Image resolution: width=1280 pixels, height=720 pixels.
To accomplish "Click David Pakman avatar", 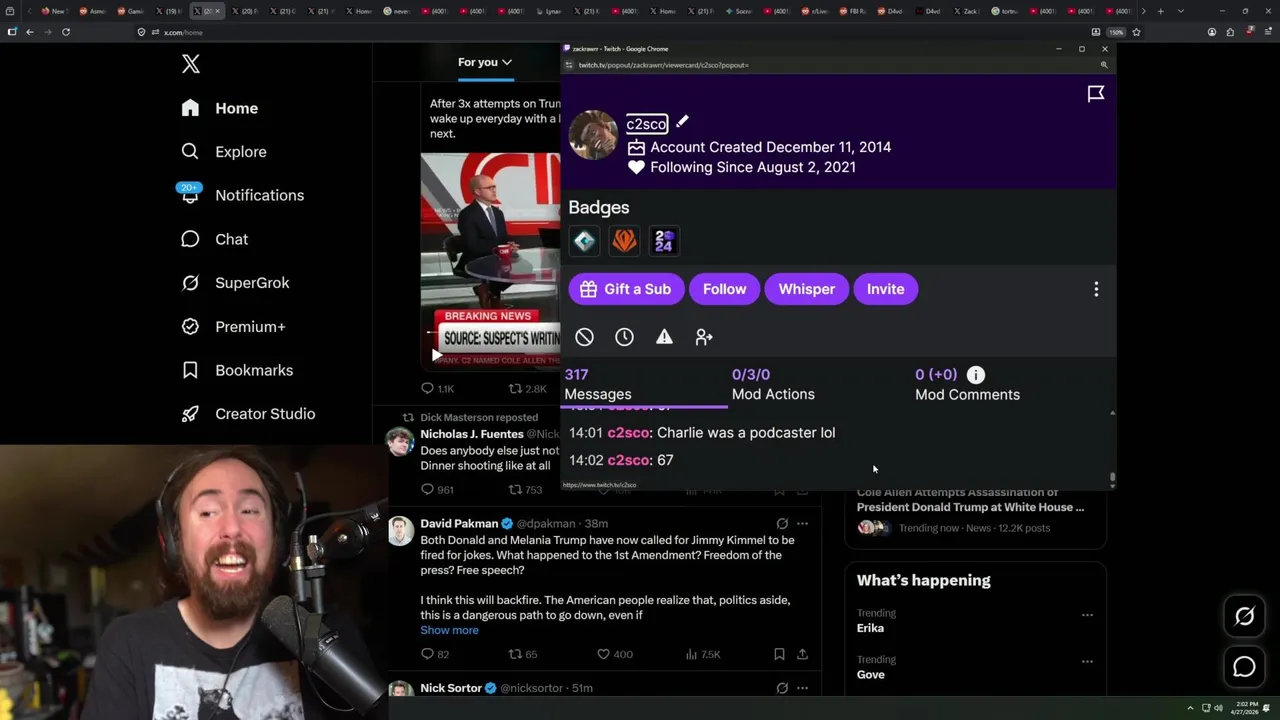I will pyautogui.click(x=400, y=531).
